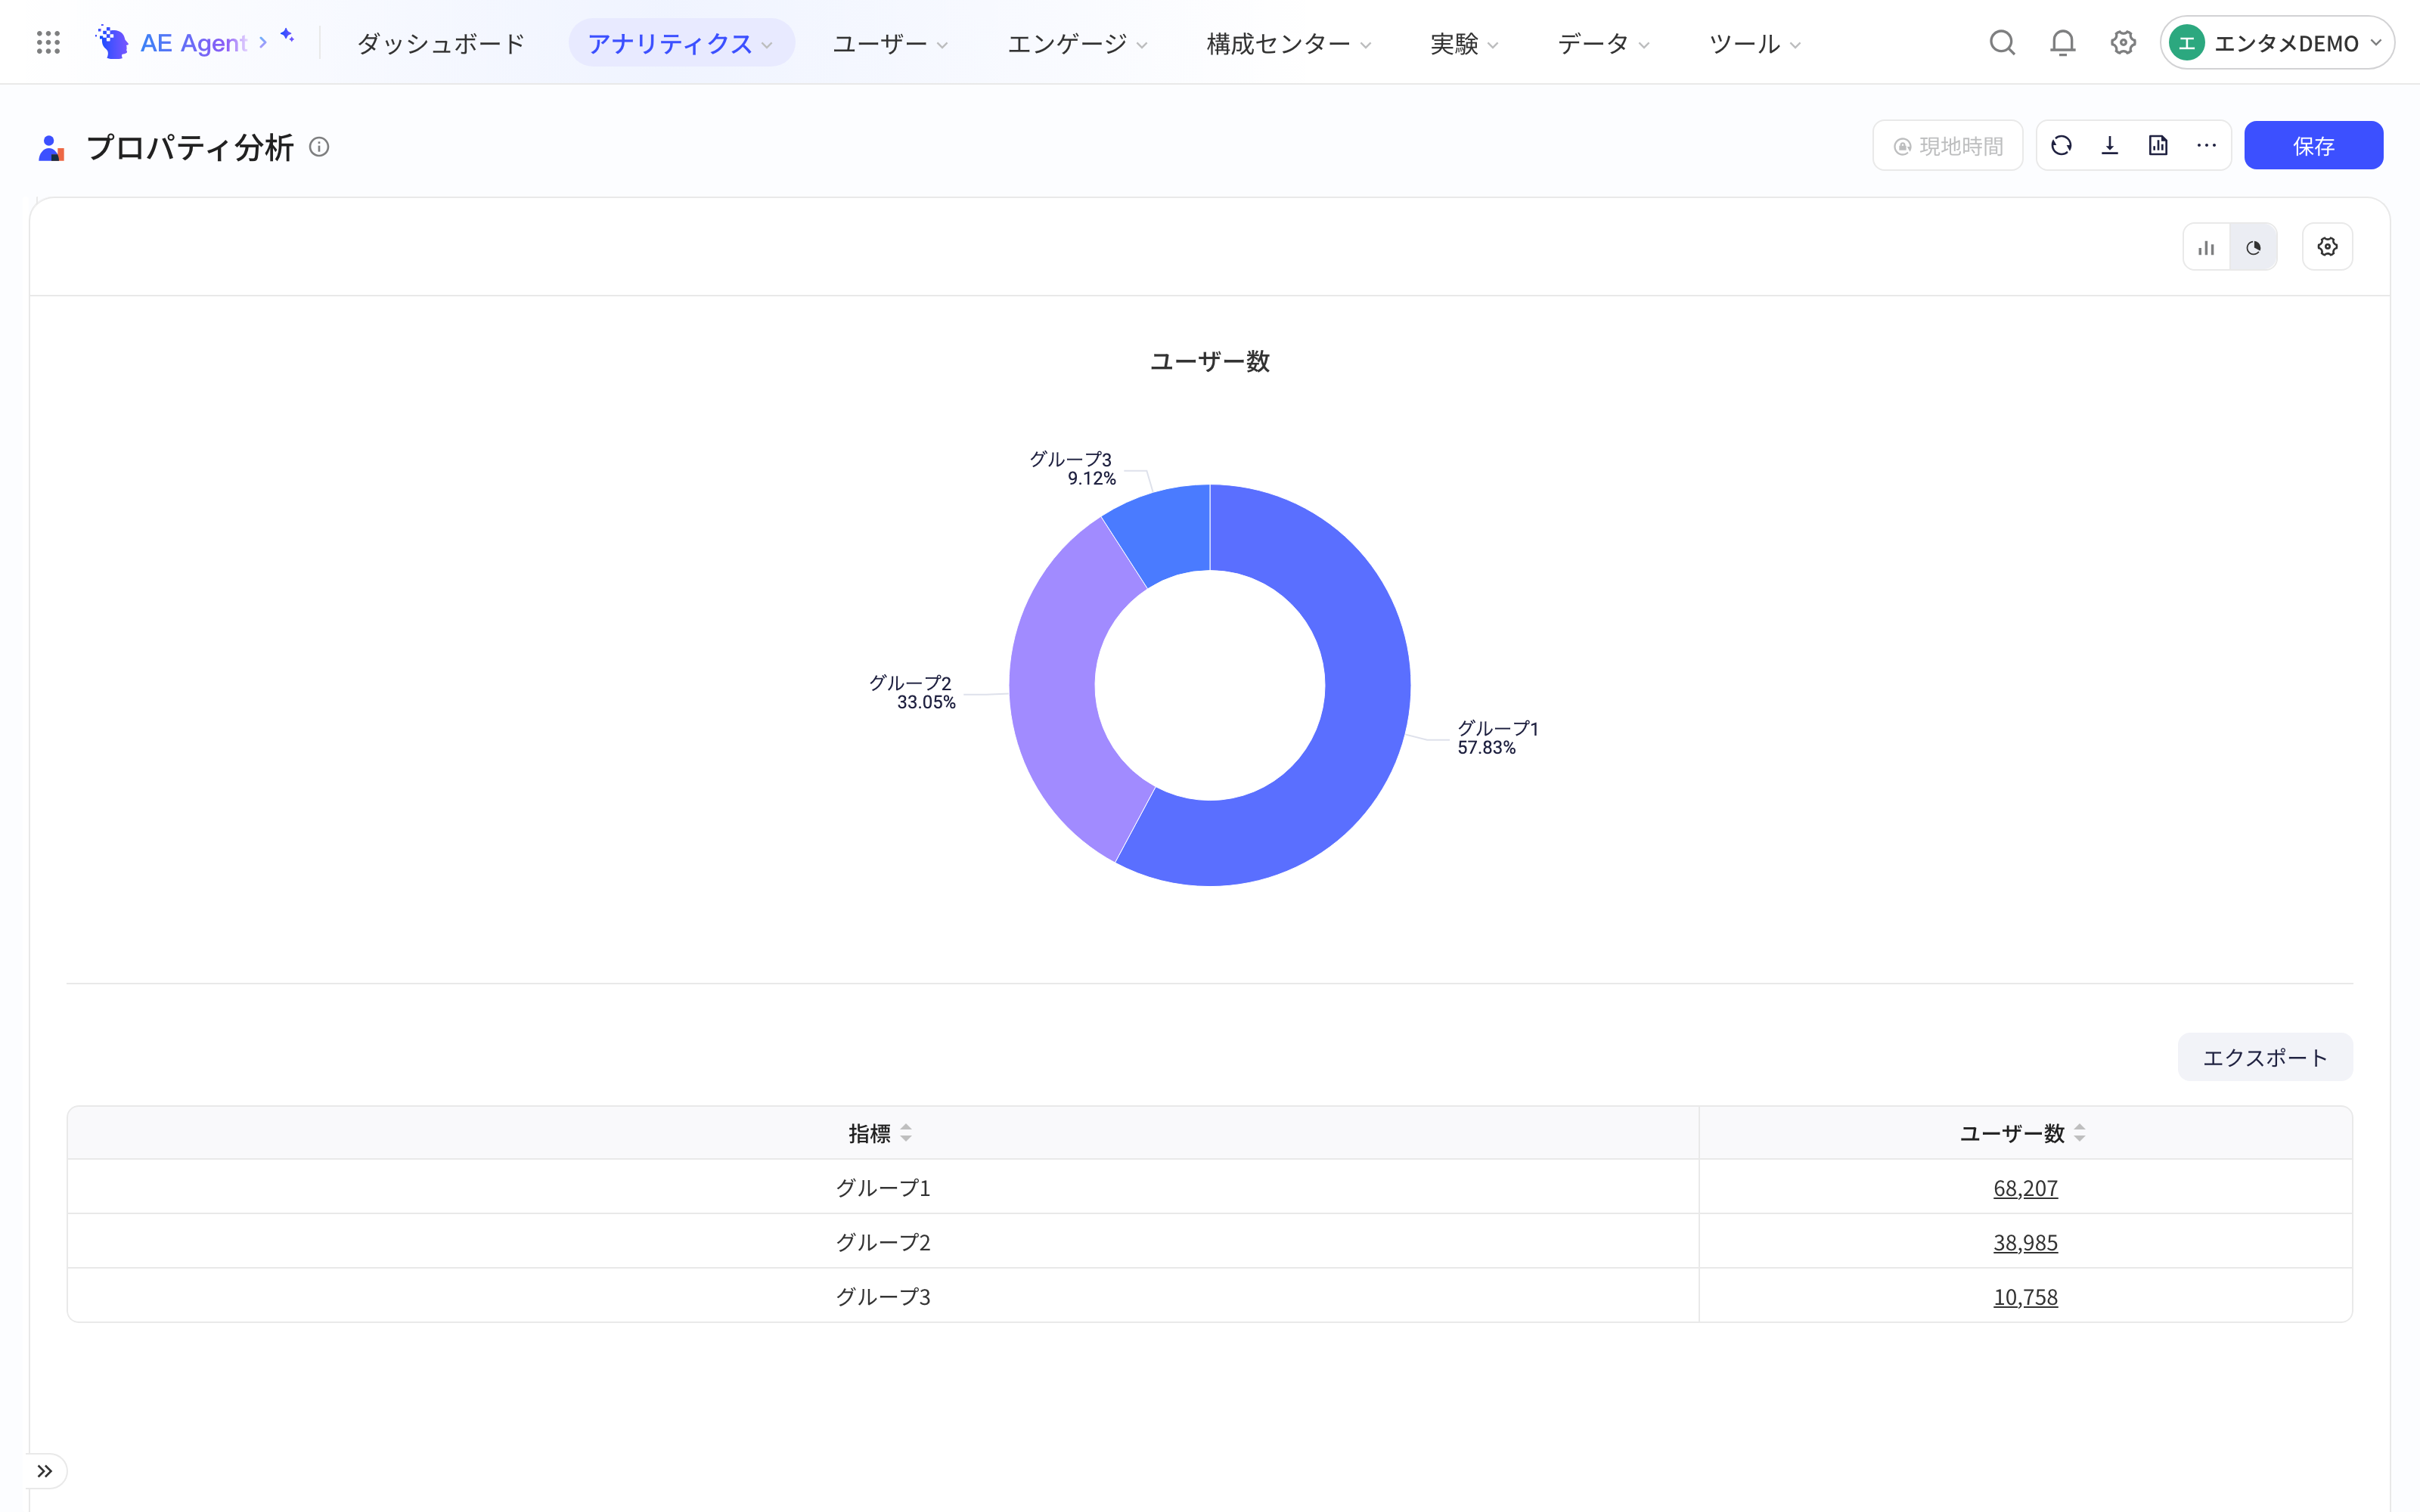Open settings gear in top navigation
2420x1512 pixels.
point(2123,43)
